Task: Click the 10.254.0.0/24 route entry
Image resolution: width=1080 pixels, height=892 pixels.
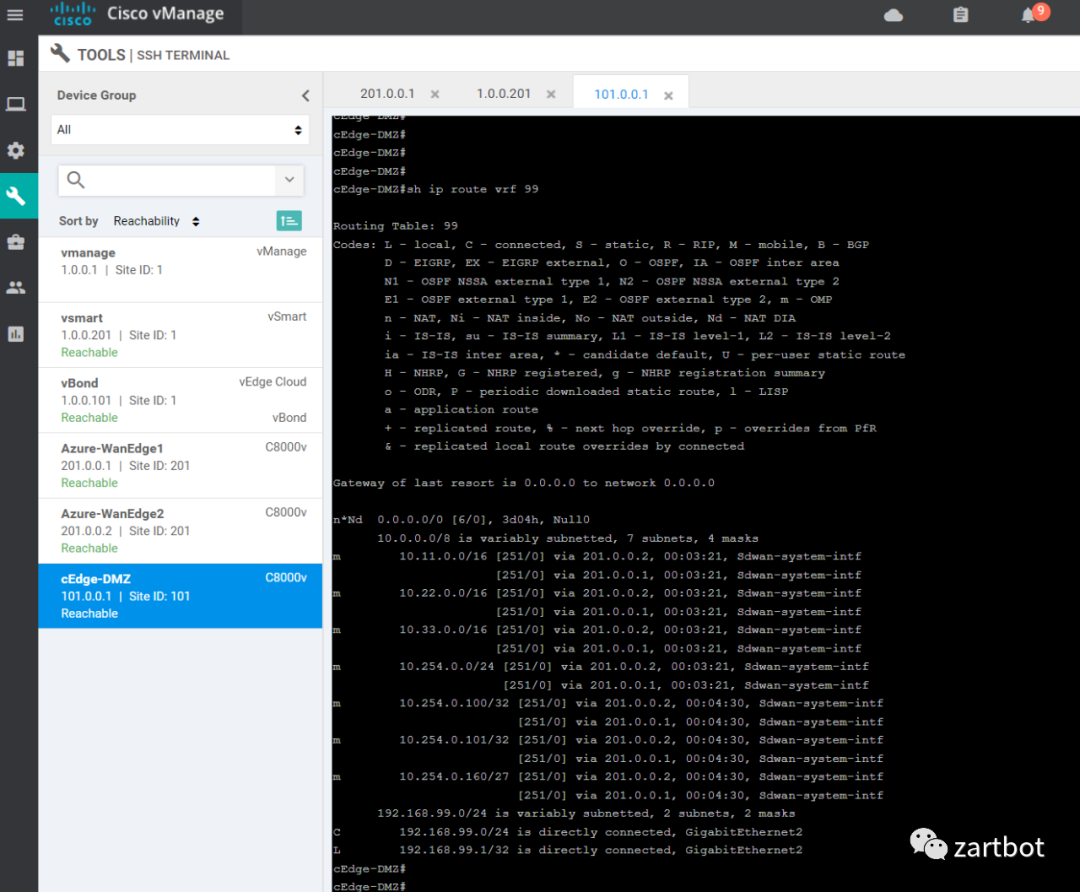Action: click(601, 667)
